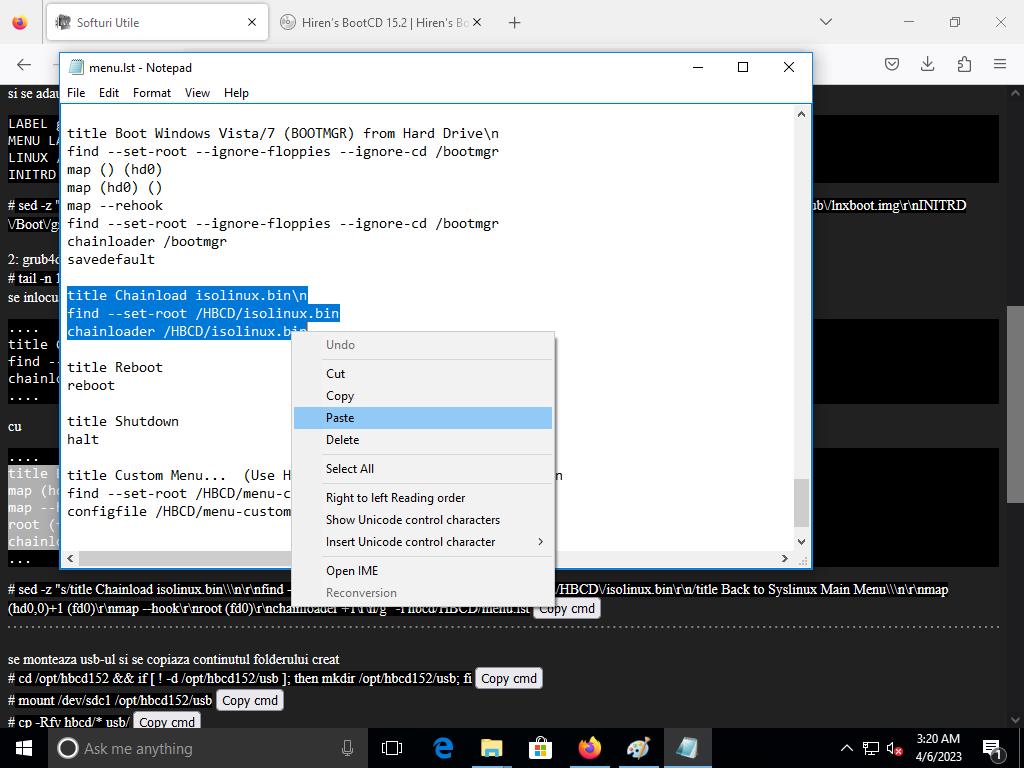Screen dimensions: 1024x768
Task: Toggle Show Unicode control characters
Action: pos(412,520)
